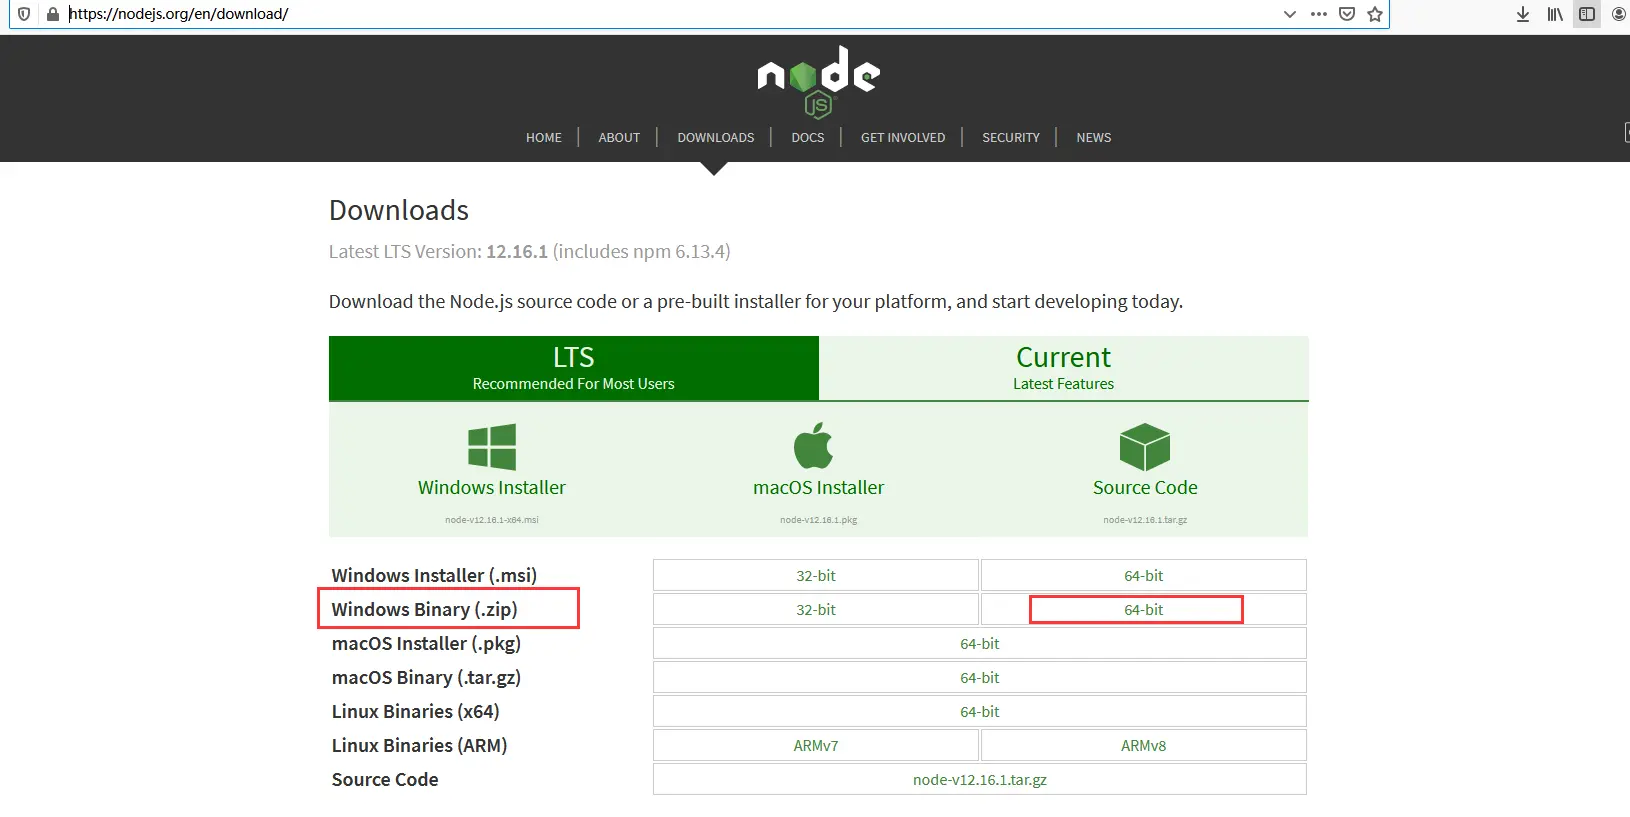Download Linux Binaries ARMv7
This screenshot has height=817, width=1630.
pyautogui.click(x=816, y=745)
